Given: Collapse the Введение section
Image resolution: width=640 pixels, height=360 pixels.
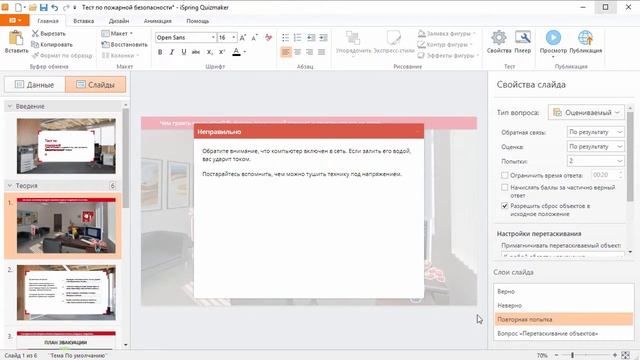Looking at the screenshot, I should (10, 107).
